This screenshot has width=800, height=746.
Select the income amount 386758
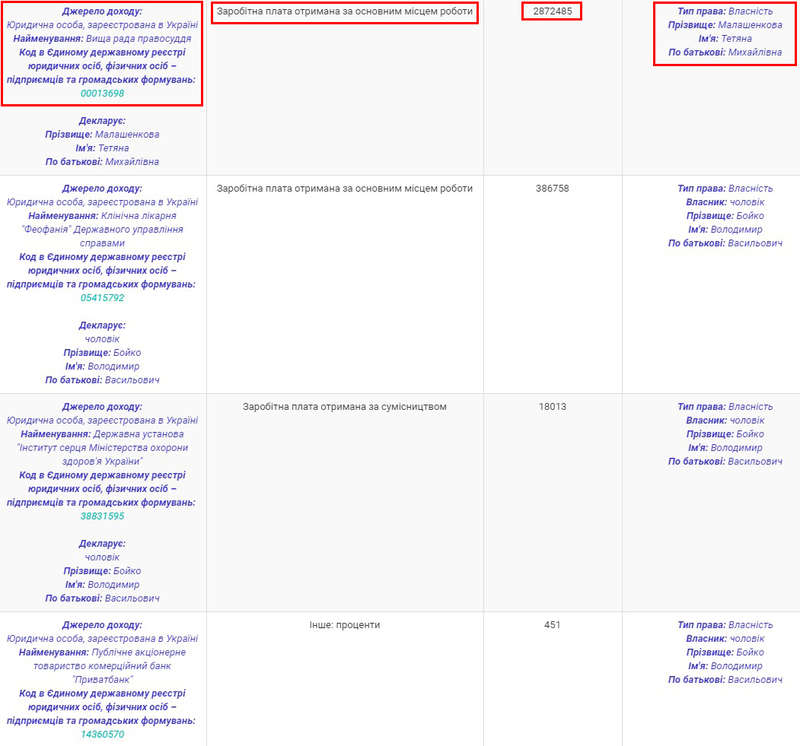[552, 188]
